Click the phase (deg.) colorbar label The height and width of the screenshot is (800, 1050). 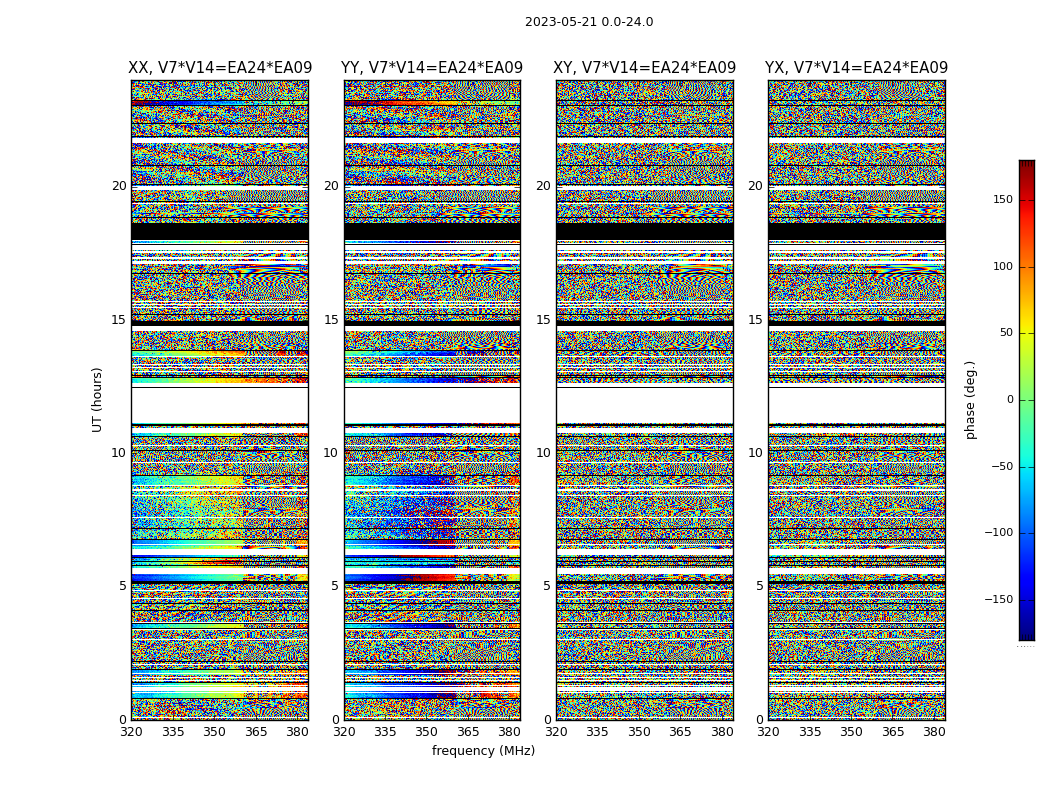(x=971, y=400)
